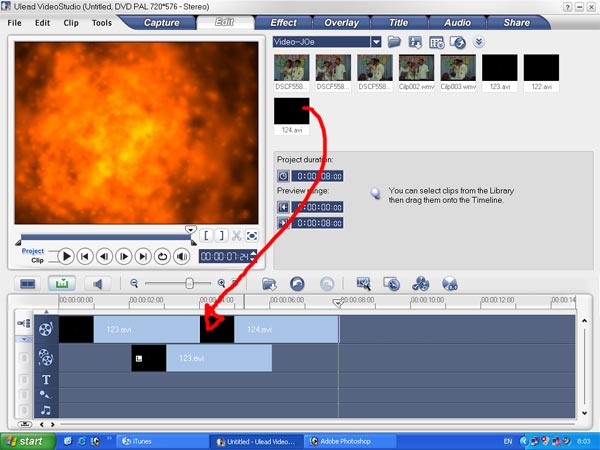Click the library batch convert clock icon
600x450 pixels.
458,42
